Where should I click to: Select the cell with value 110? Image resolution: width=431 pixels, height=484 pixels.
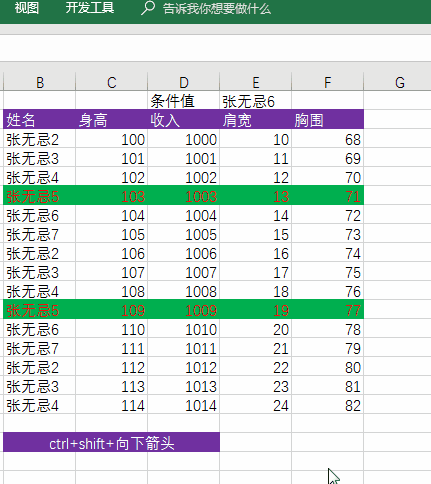(x=112, y=329)
